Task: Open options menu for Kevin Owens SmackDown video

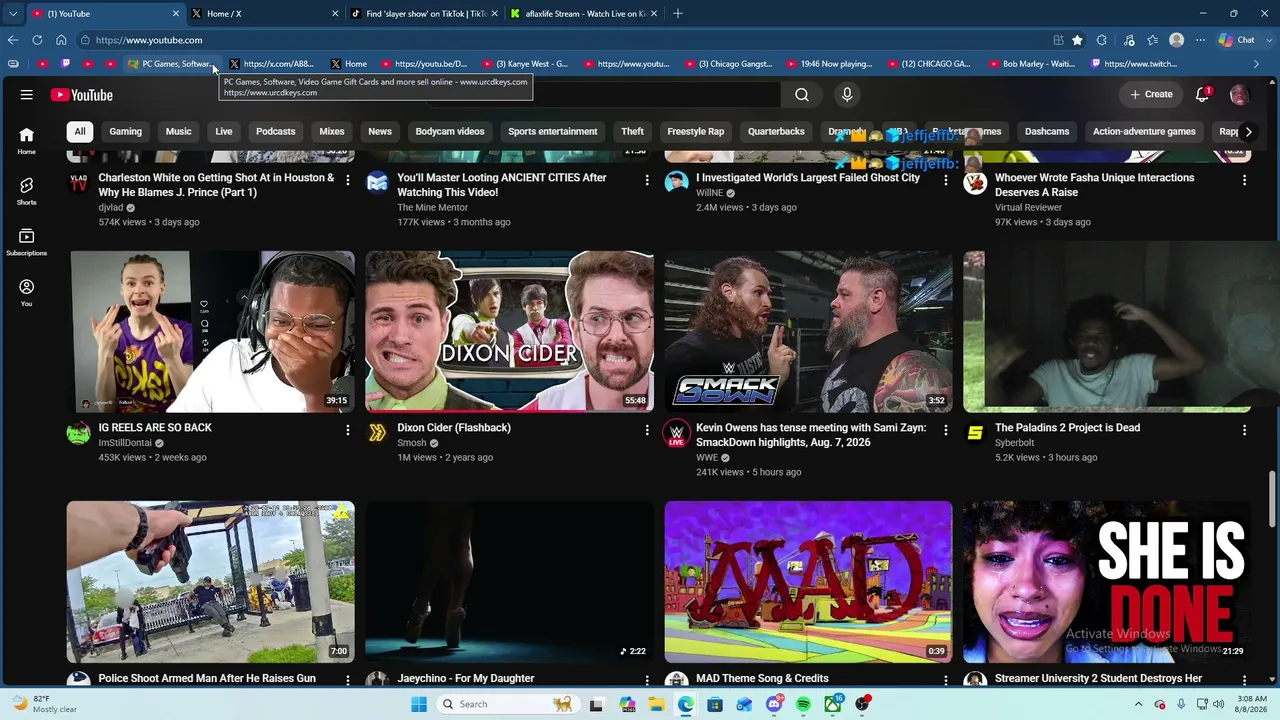Action: click(946, 430)
